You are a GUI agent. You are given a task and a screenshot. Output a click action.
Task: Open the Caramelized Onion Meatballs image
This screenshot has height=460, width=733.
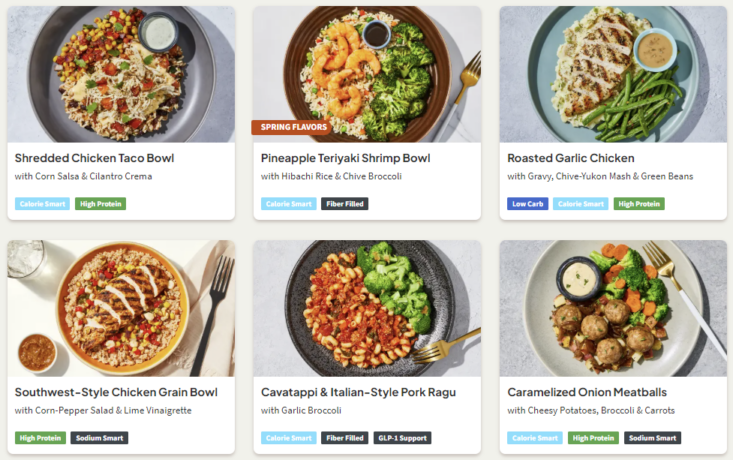[613, 308]
